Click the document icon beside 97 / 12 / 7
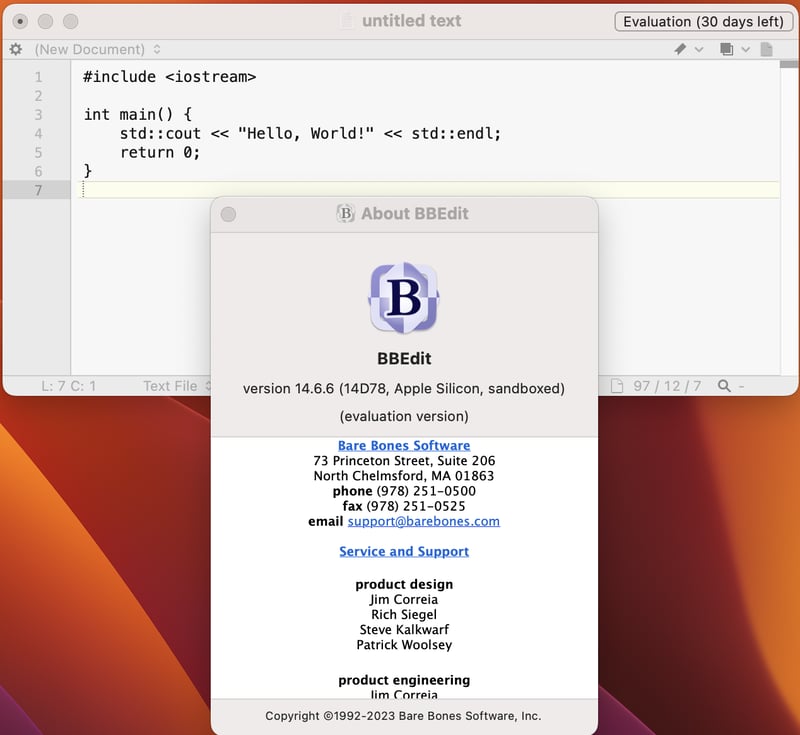The image size is (800, 735). click(x=617, y=386)
